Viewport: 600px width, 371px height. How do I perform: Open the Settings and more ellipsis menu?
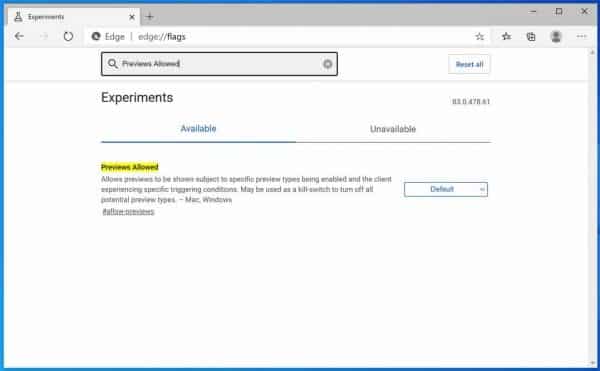click(581, 36)
